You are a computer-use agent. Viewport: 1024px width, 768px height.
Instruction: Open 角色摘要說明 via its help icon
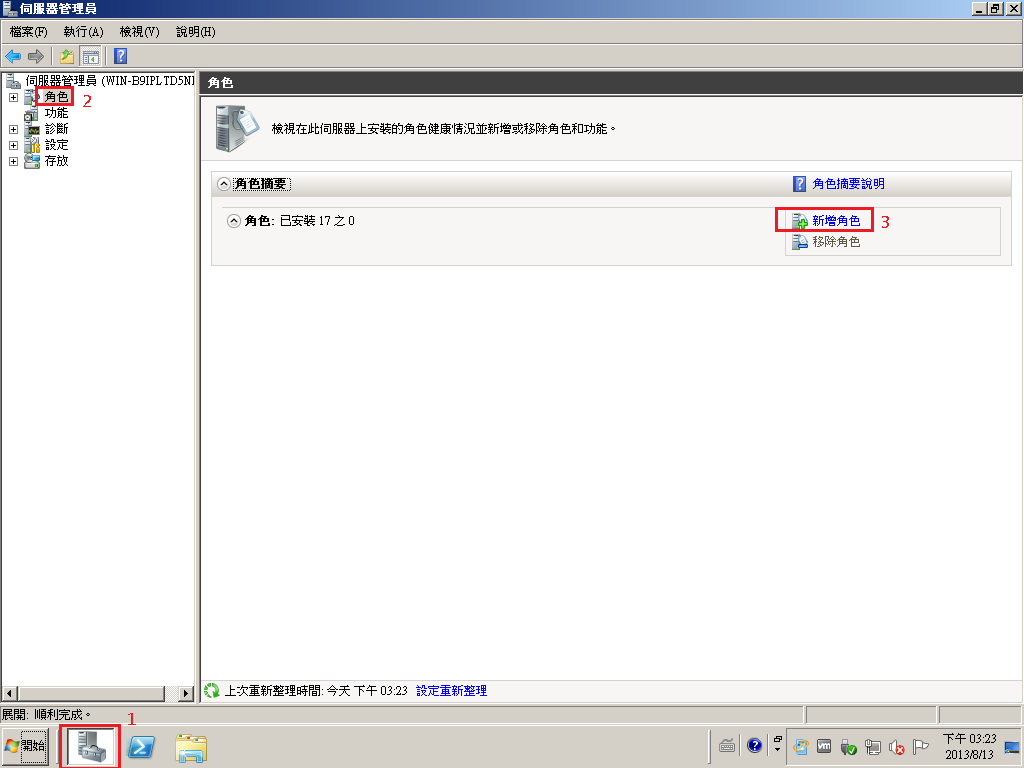(x=797, y=184)
